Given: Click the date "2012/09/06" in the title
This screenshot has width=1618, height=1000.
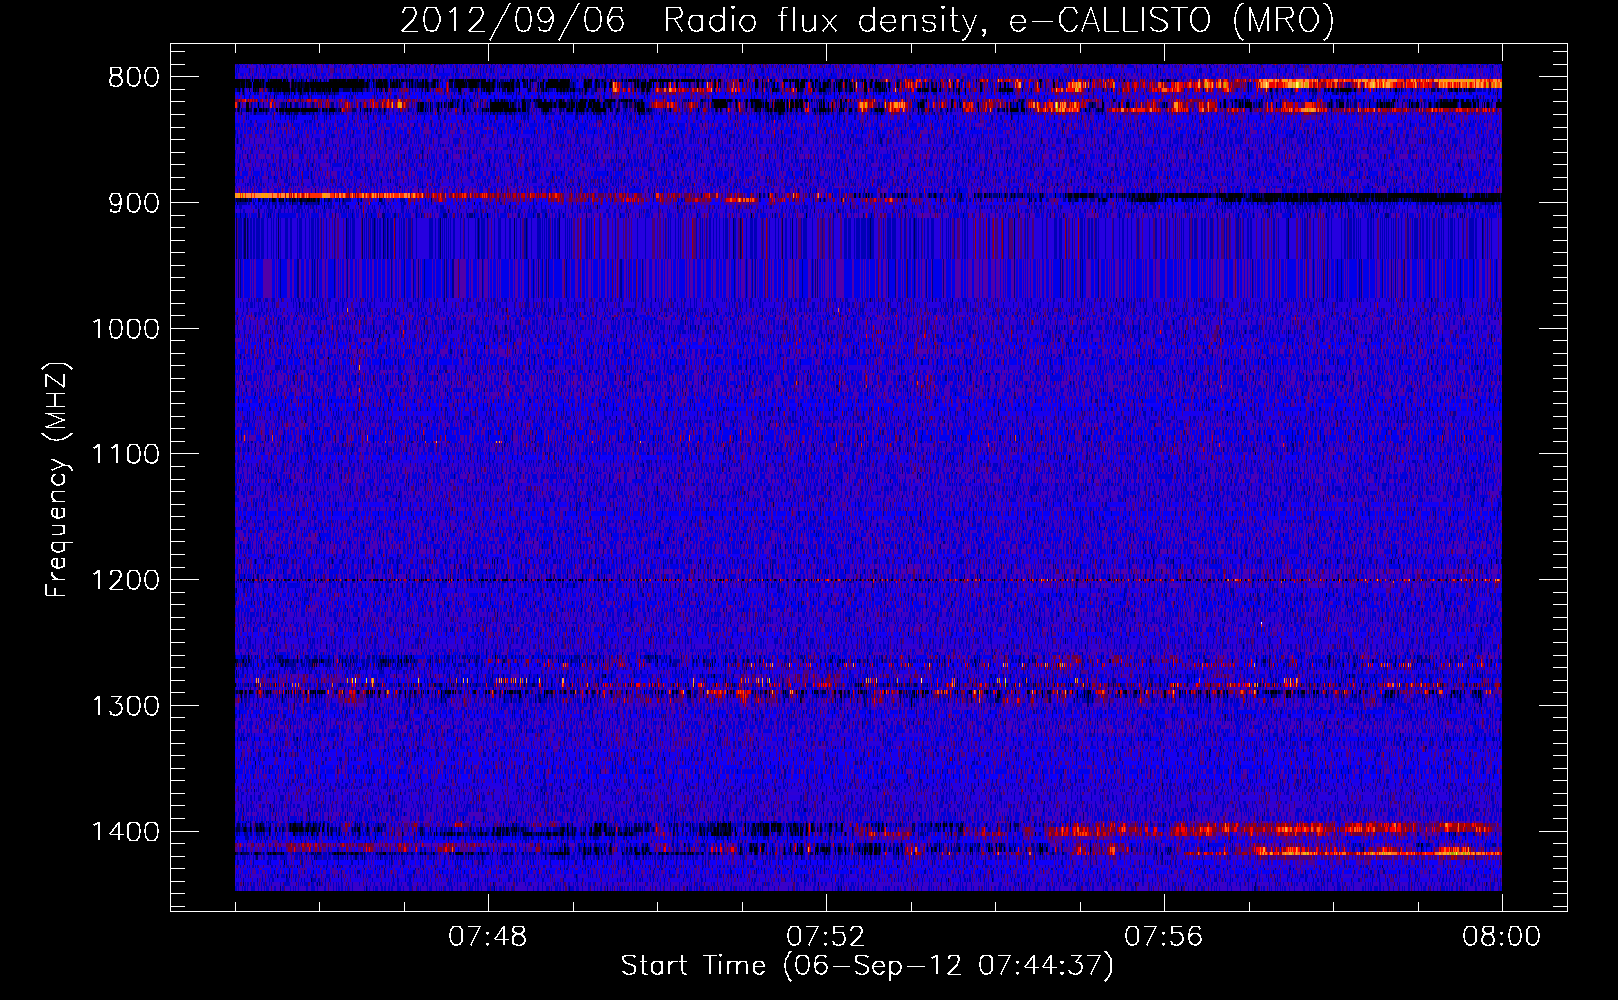Looking at the screenshot, I should (x=513, y=21).
